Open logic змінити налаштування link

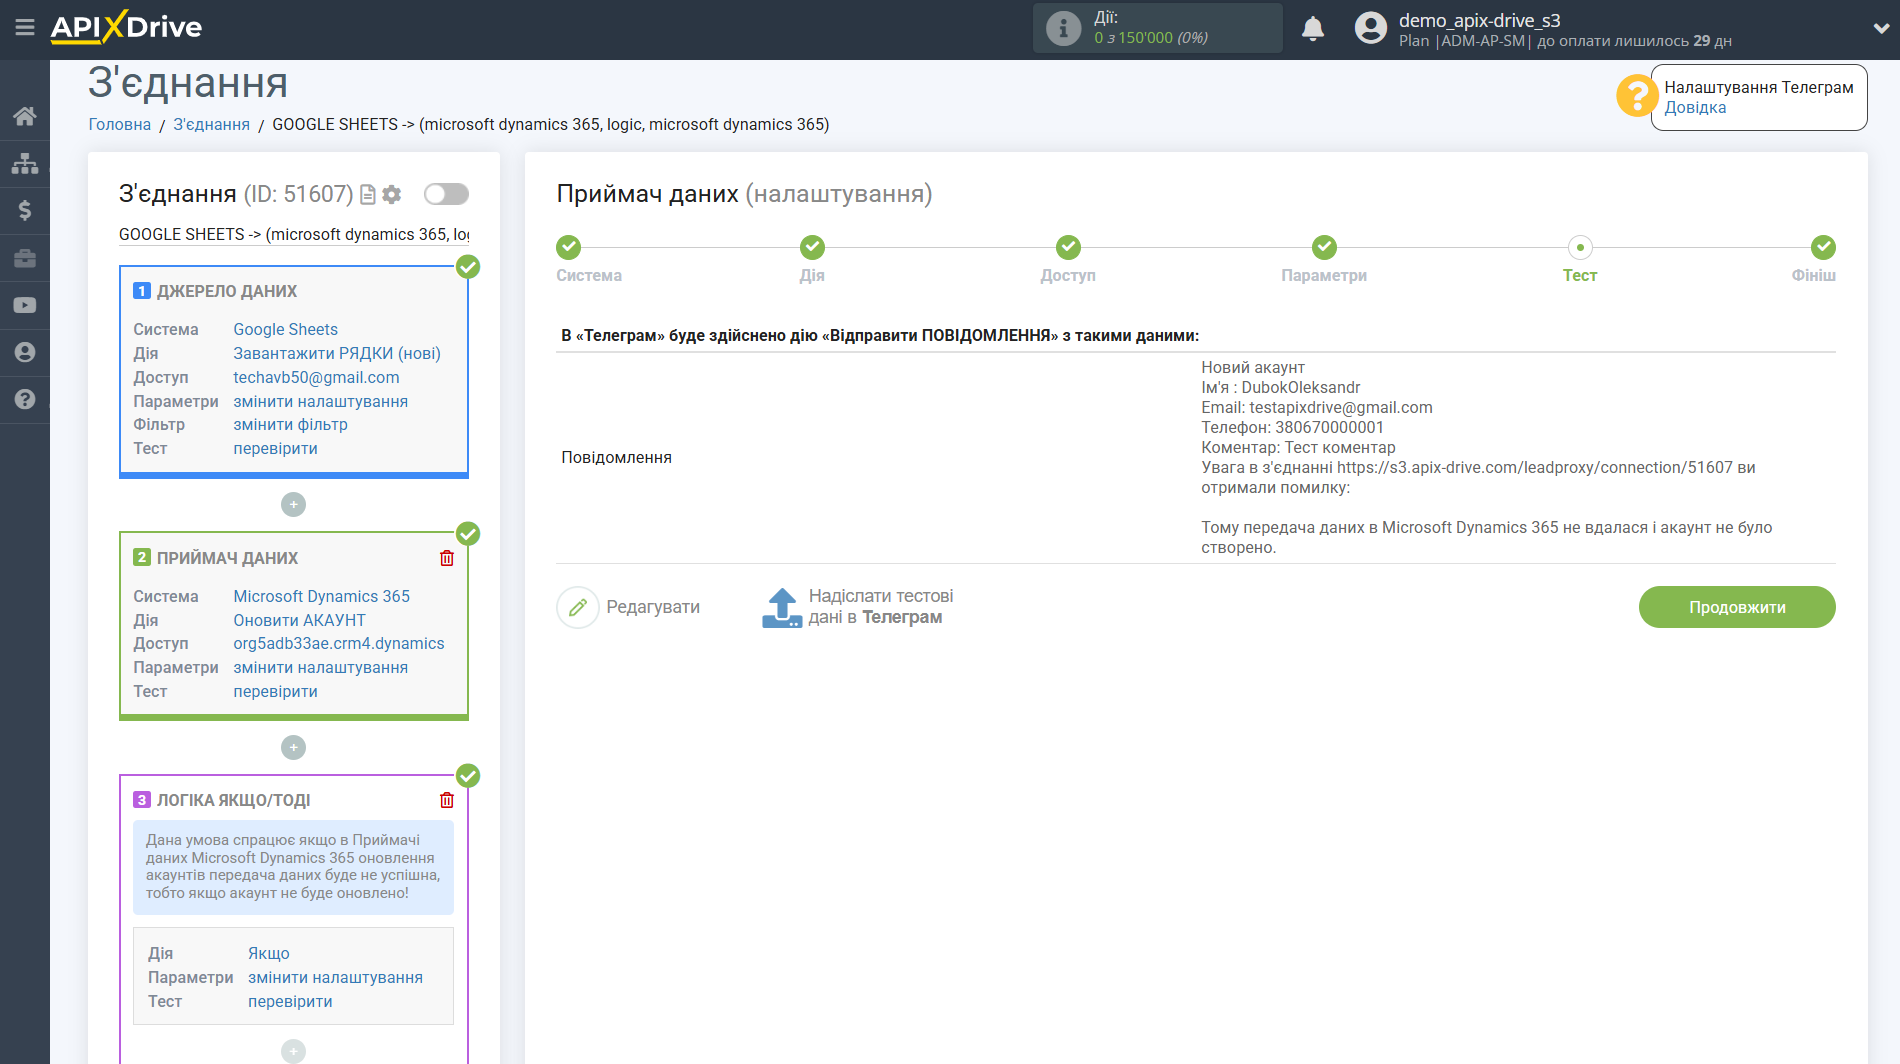pyautogui.click(x=336, y=978)
